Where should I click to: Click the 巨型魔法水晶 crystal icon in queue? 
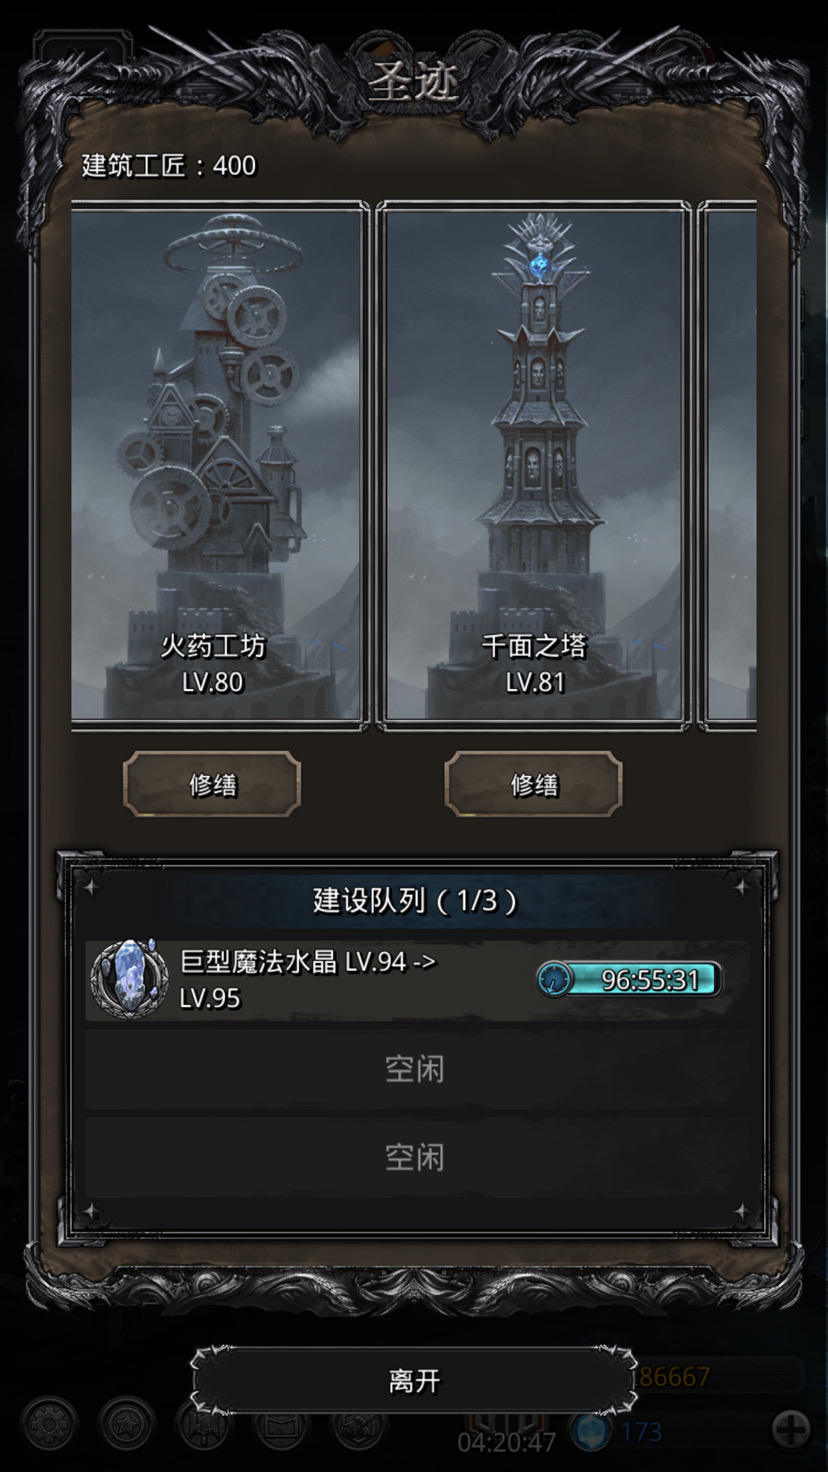point(130,978)
